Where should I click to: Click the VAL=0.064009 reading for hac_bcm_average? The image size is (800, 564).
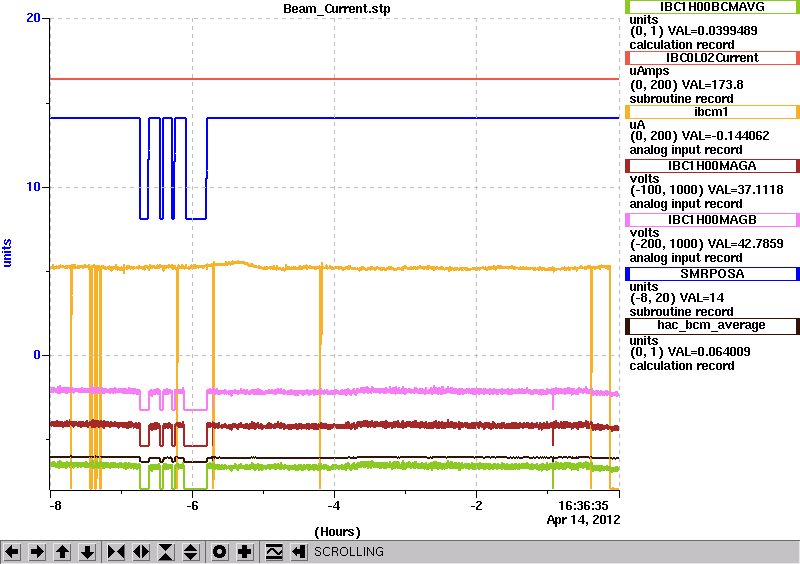point(709,352)
